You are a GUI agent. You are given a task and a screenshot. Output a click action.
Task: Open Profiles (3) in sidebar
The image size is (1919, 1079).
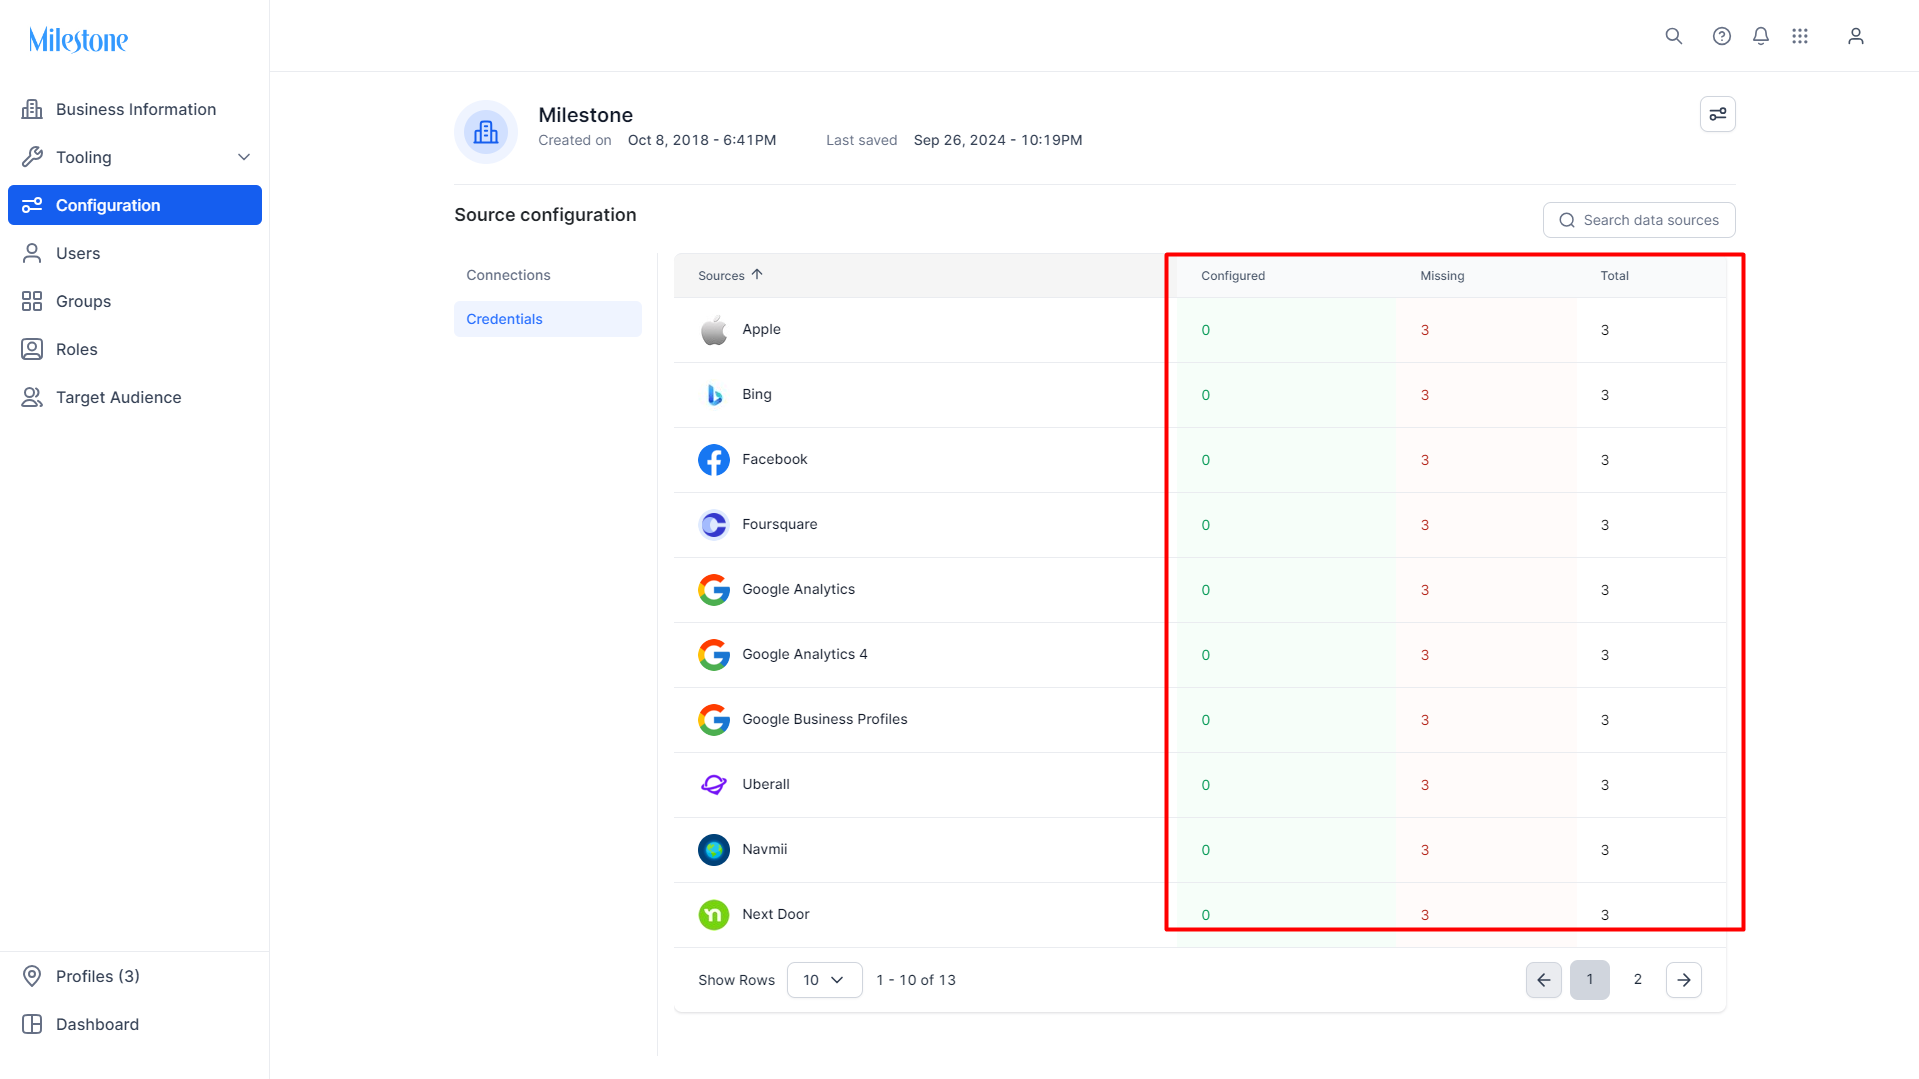click(135, 976)
